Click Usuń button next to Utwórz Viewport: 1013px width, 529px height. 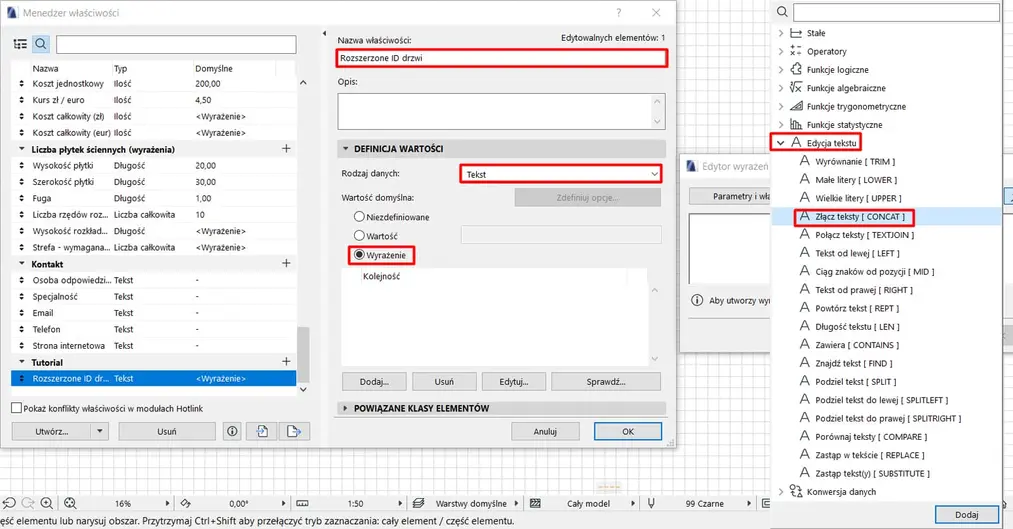(167, 431)
